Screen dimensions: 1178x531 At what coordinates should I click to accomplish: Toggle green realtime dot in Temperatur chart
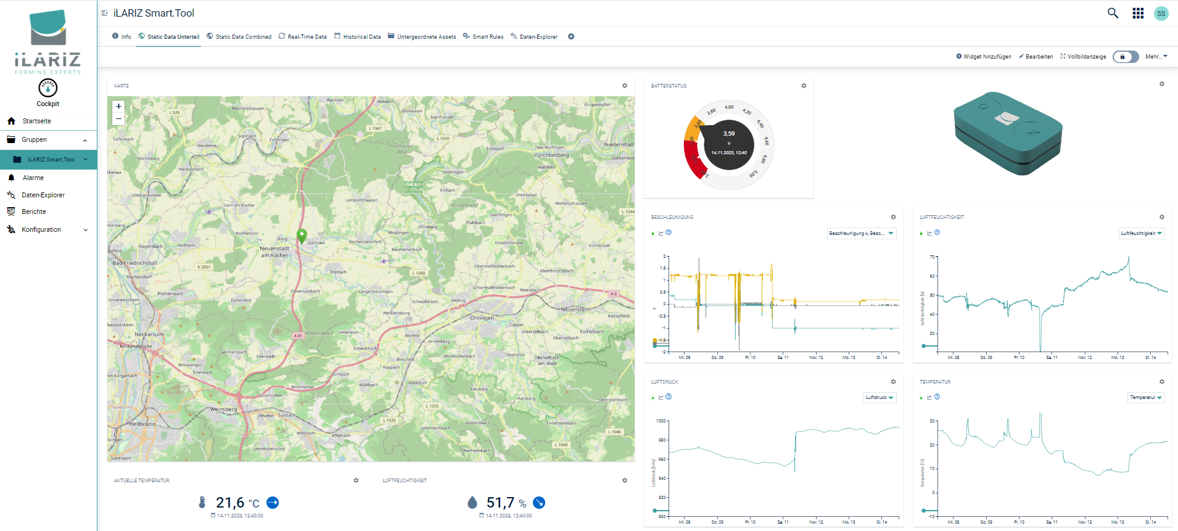coord(922,397)
